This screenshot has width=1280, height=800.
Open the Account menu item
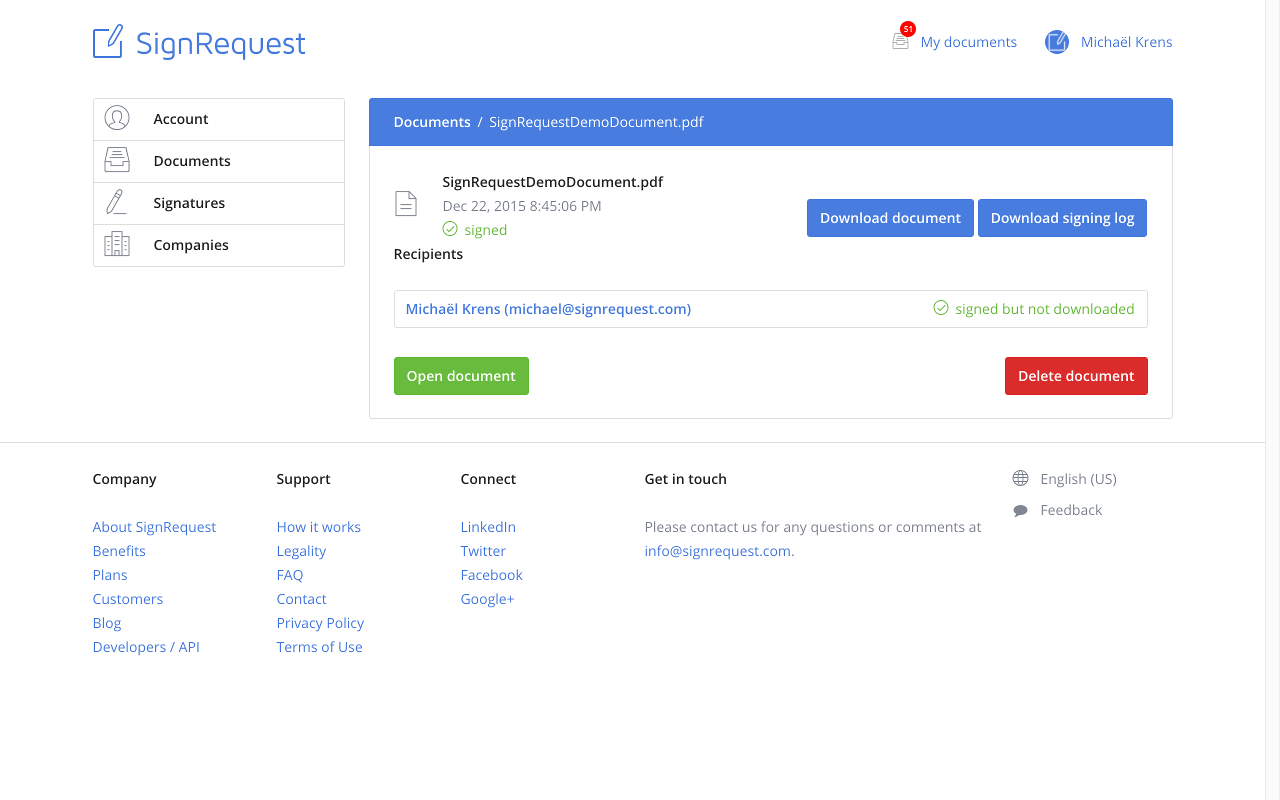coord(219,119)
